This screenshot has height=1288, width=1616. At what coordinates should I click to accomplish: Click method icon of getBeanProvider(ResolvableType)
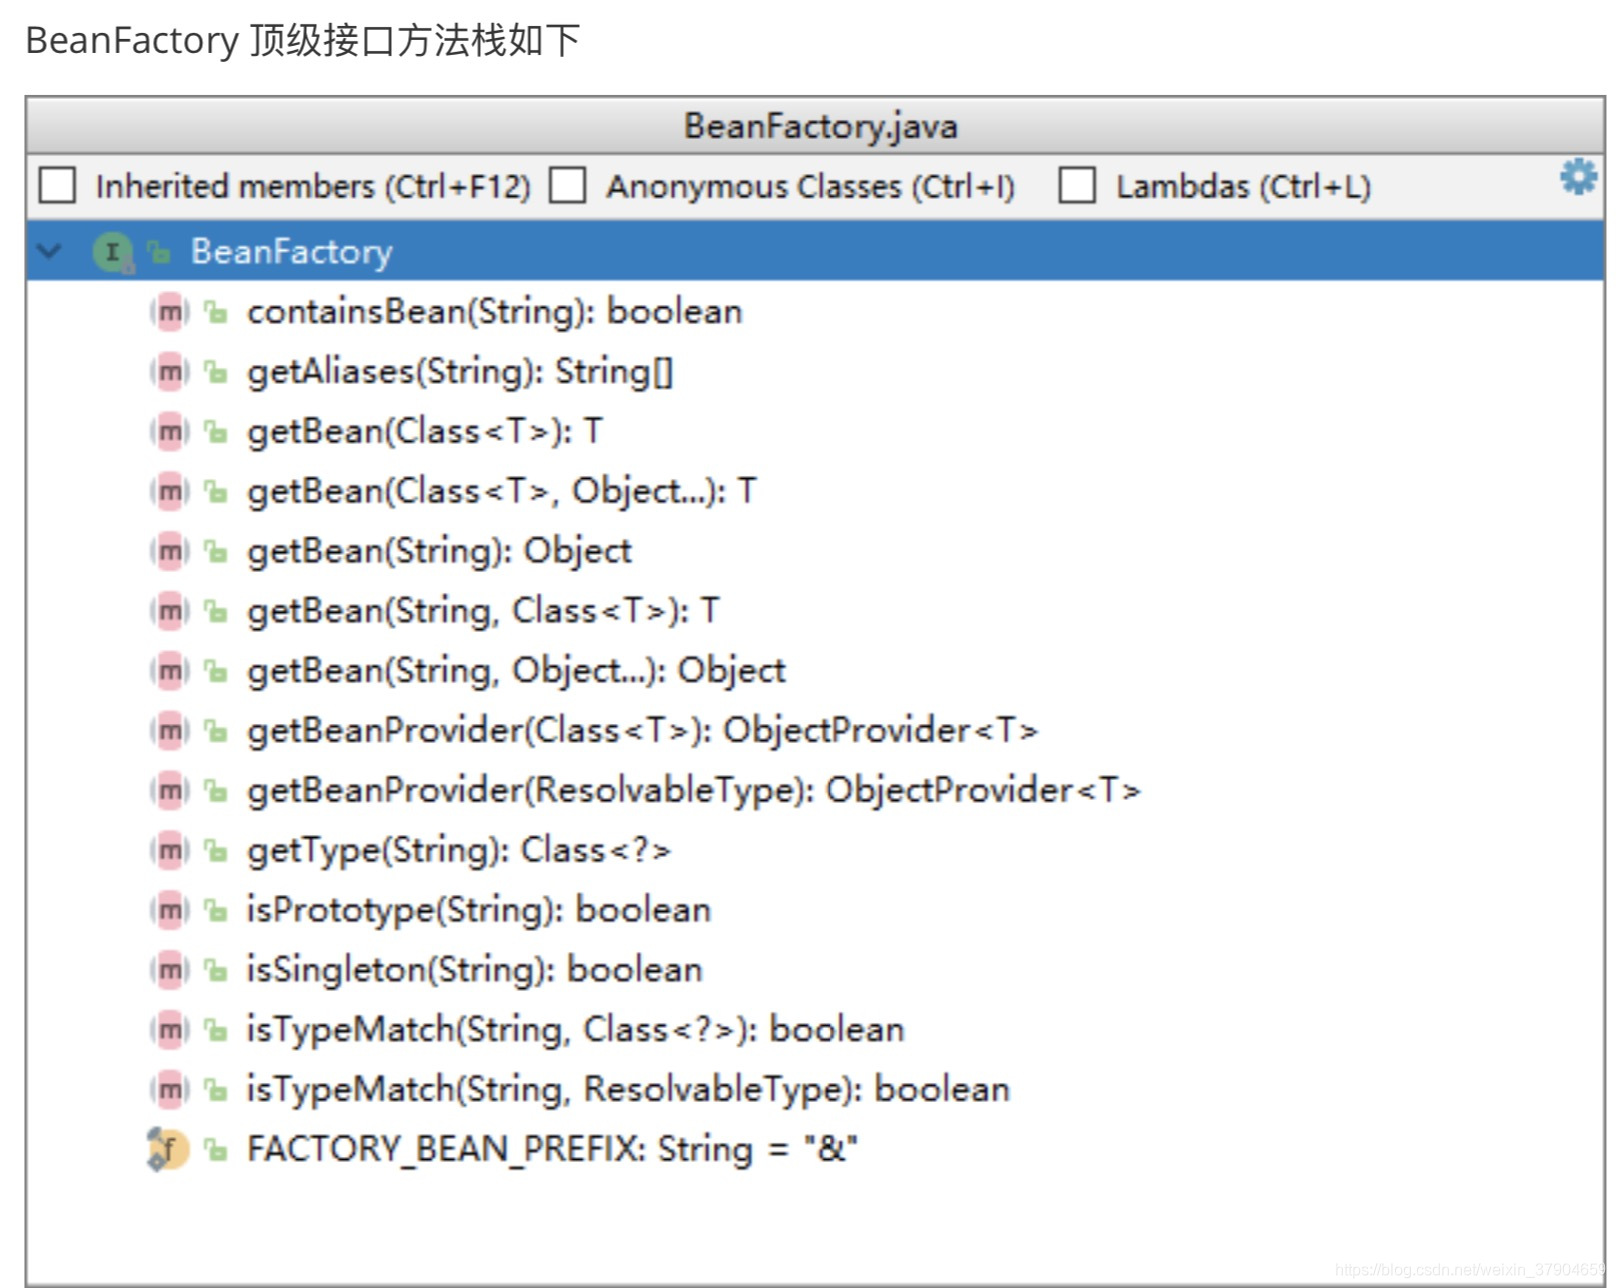click(169, 790)
